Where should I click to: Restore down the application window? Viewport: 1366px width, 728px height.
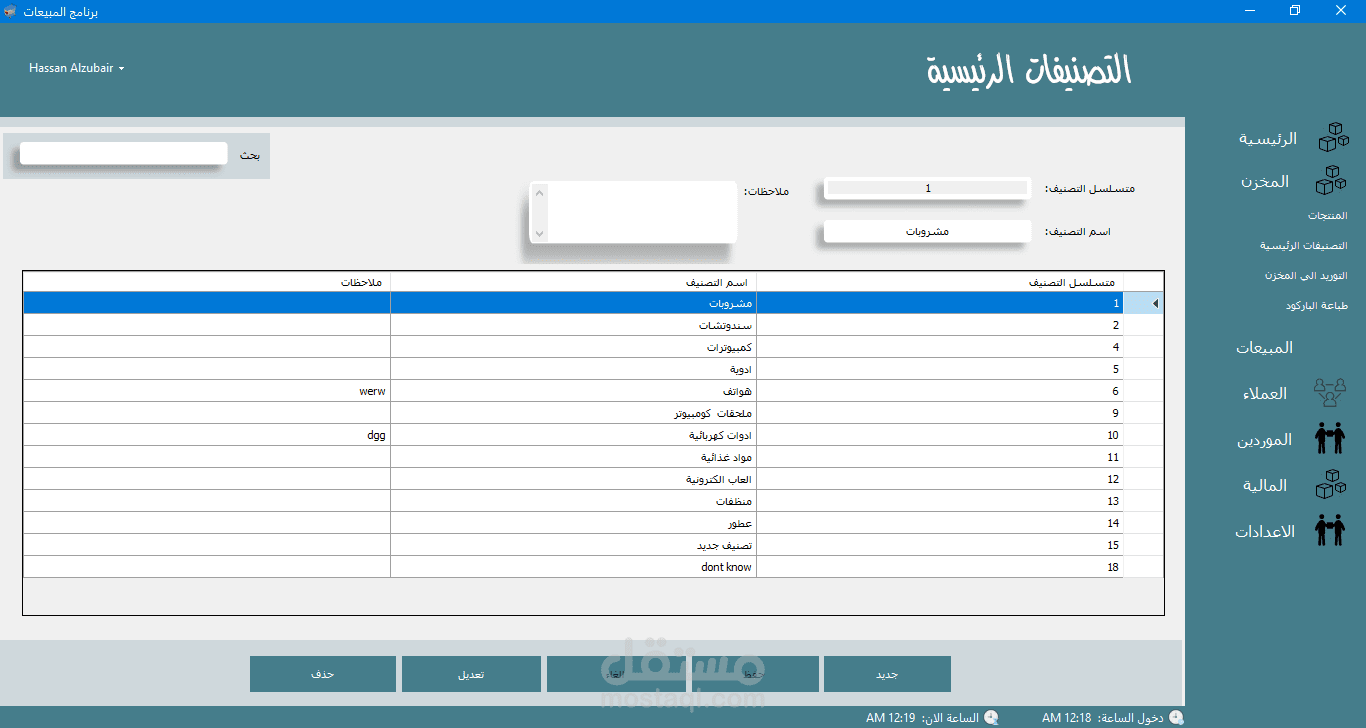pyautogui.click(x=1295, y=11)
